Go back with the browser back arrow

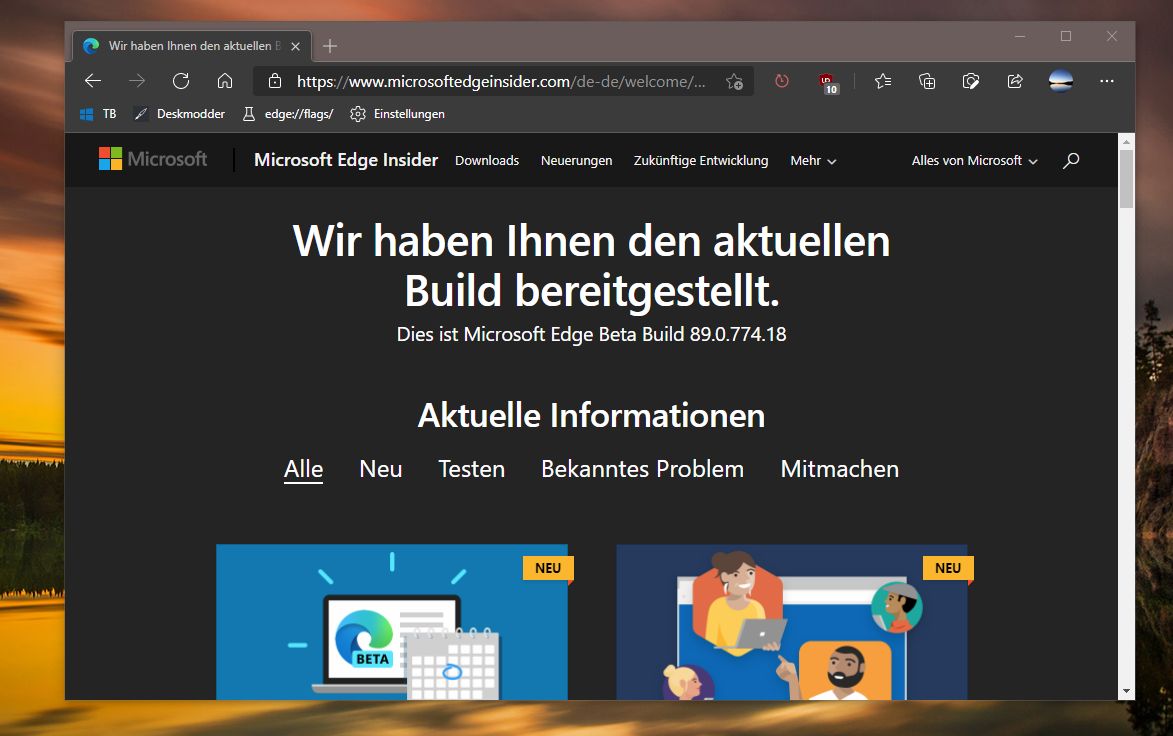[93, 81]
